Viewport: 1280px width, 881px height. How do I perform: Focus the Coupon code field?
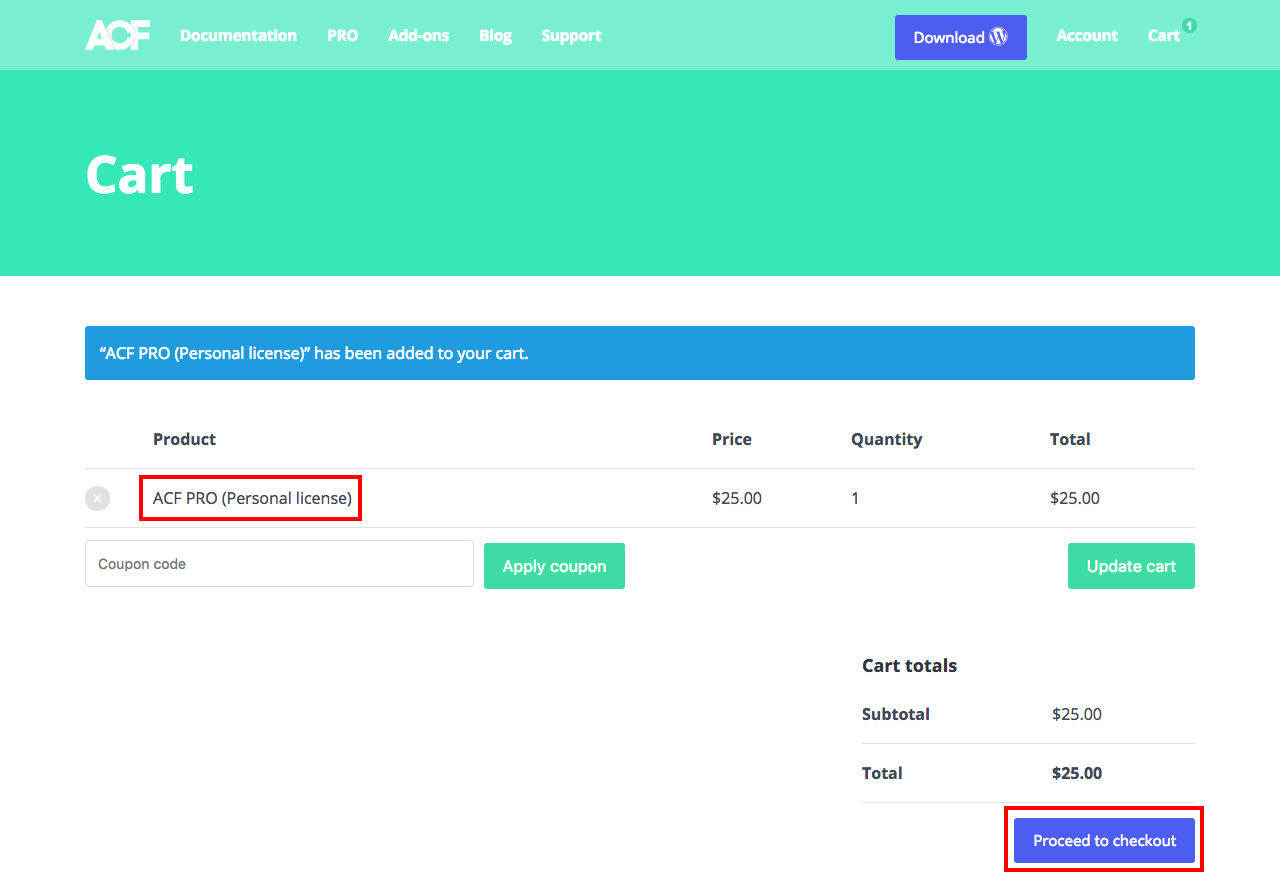[279, 564]
